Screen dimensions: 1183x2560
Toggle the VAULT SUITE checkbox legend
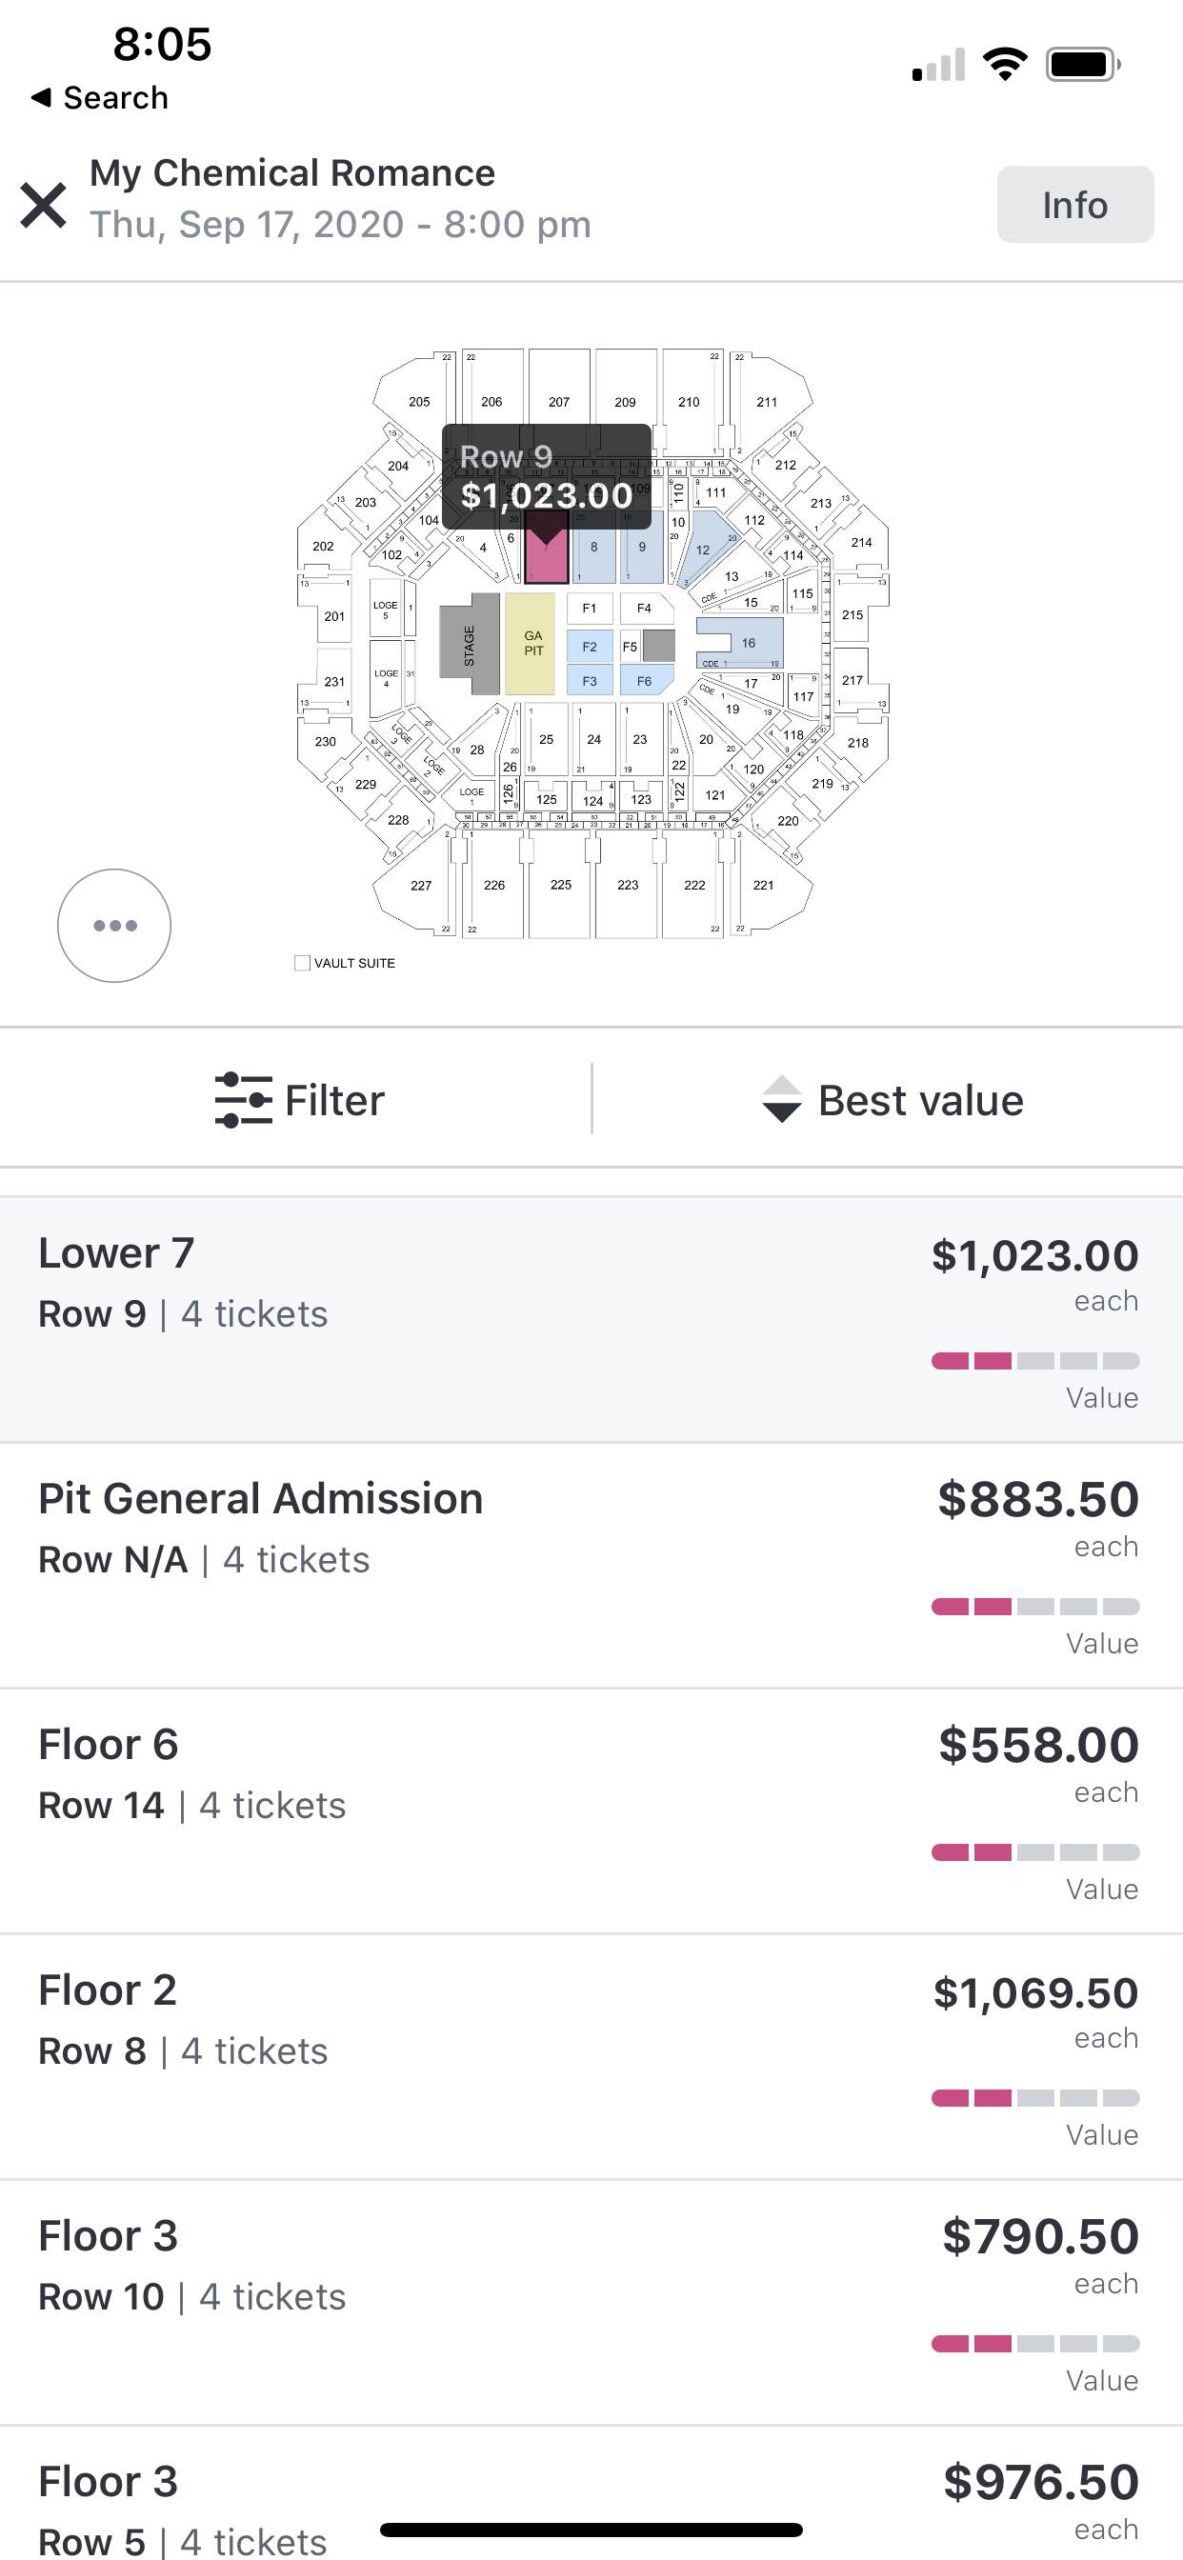[302, 963]
